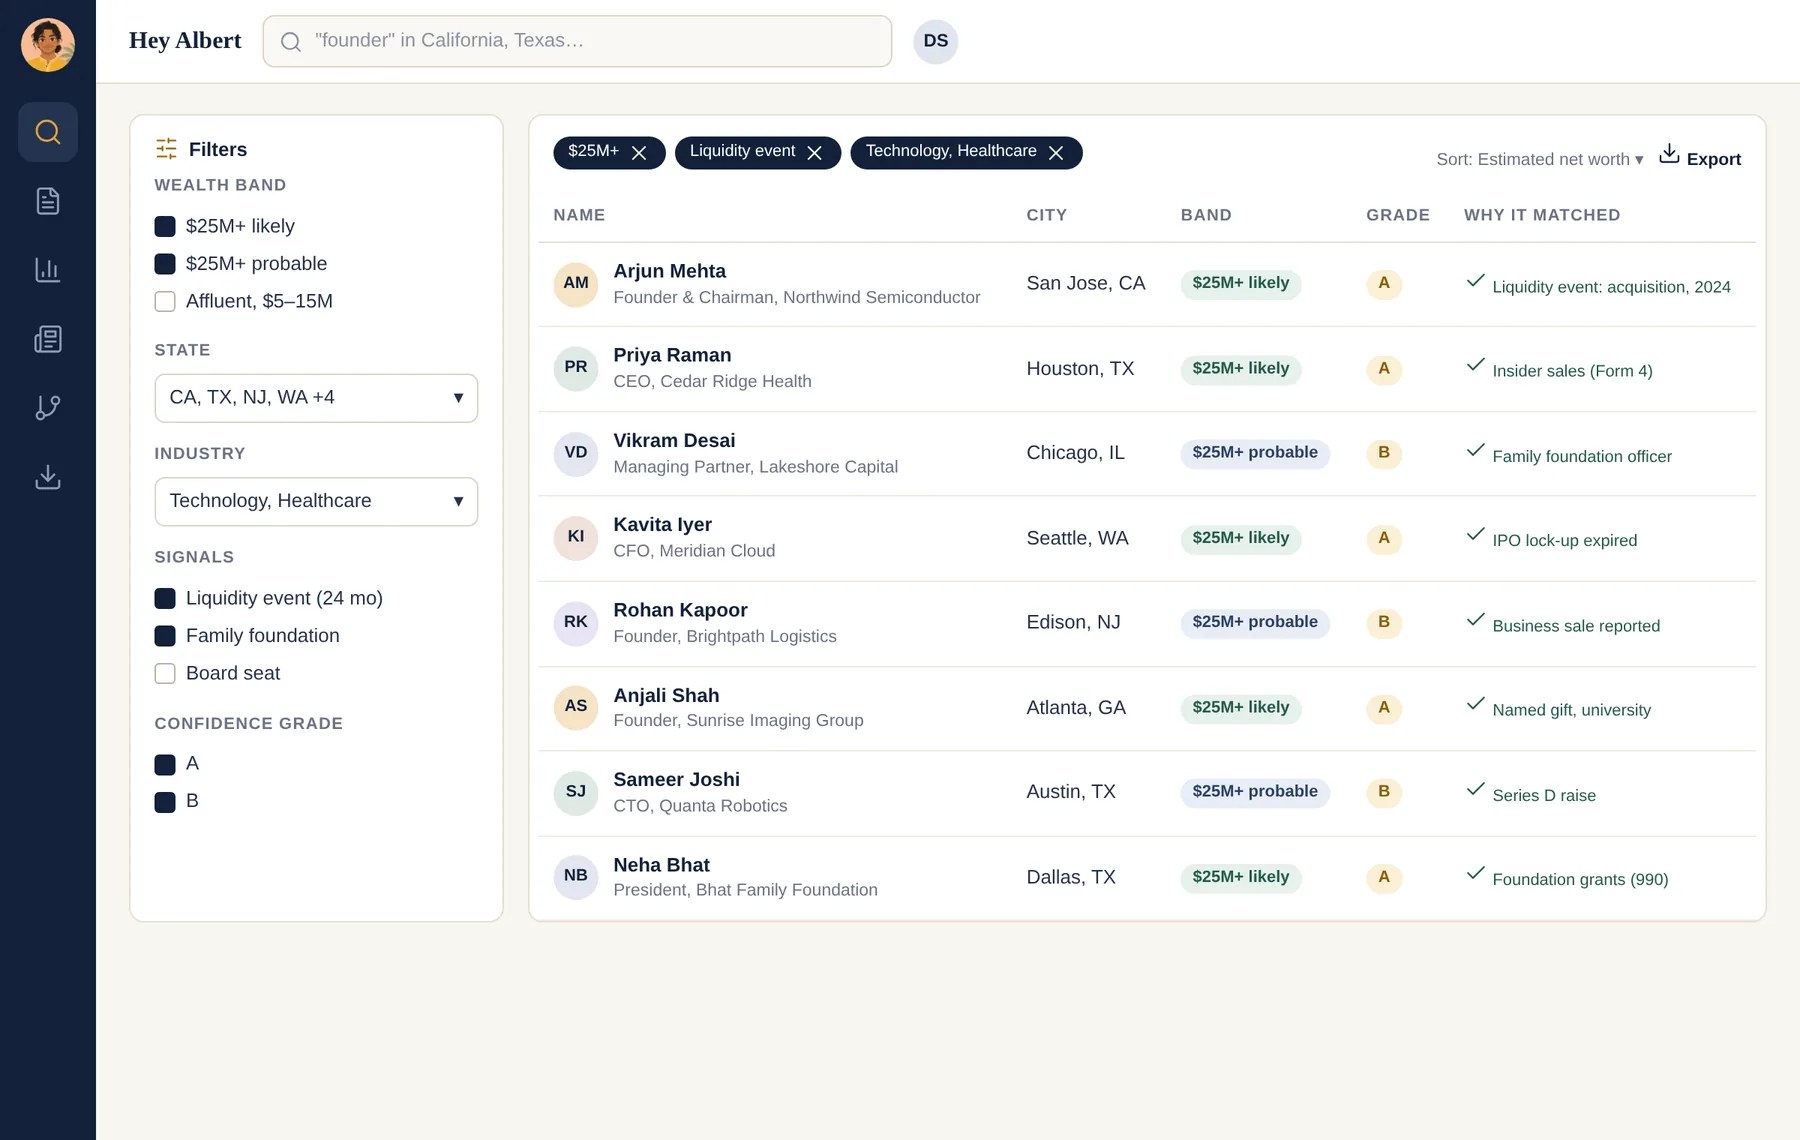Click the IPO lock-up expired reason
This screenshot has height=1140, width=1800.
[1564, 540]
